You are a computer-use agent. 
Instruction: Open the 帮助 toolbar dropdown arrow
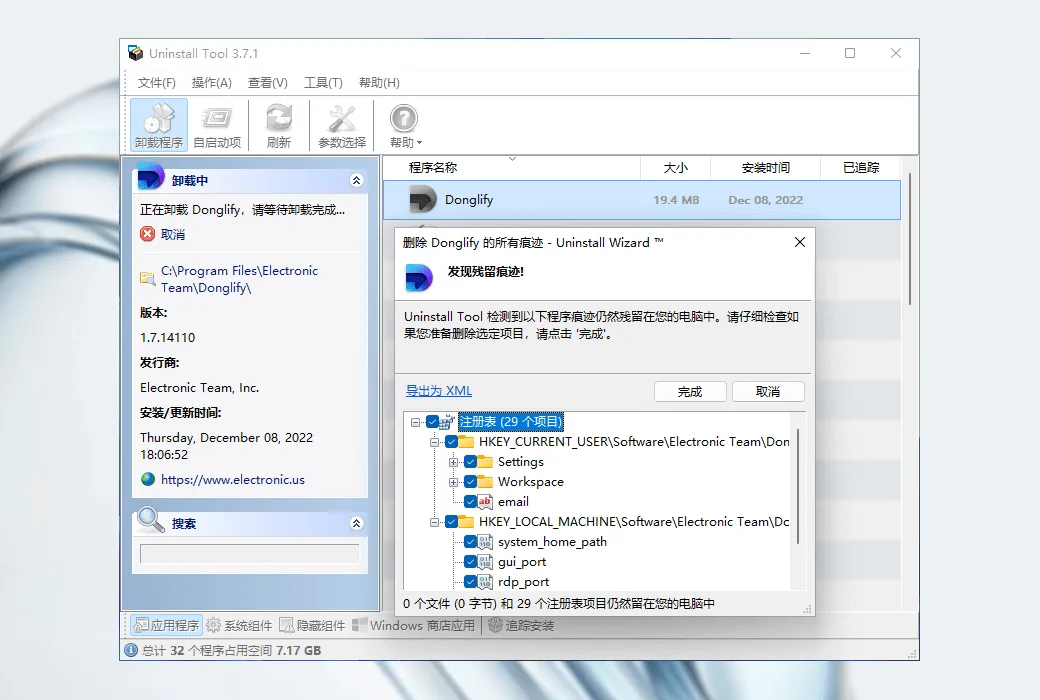pos(419,143)
